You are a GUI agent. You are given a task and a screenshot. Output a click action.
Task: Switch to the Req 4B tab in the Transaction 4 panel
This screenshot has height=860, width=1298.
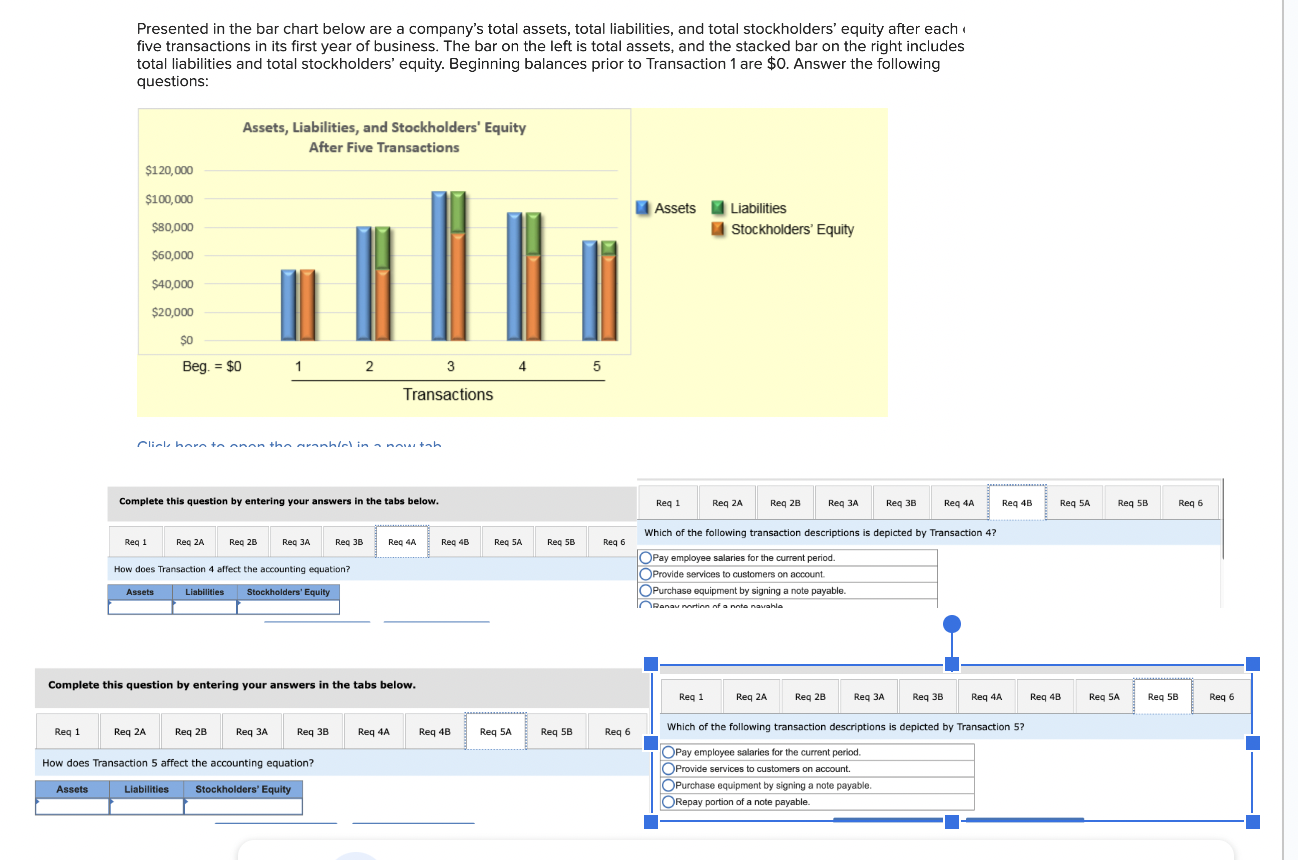tap(1016, 502)
